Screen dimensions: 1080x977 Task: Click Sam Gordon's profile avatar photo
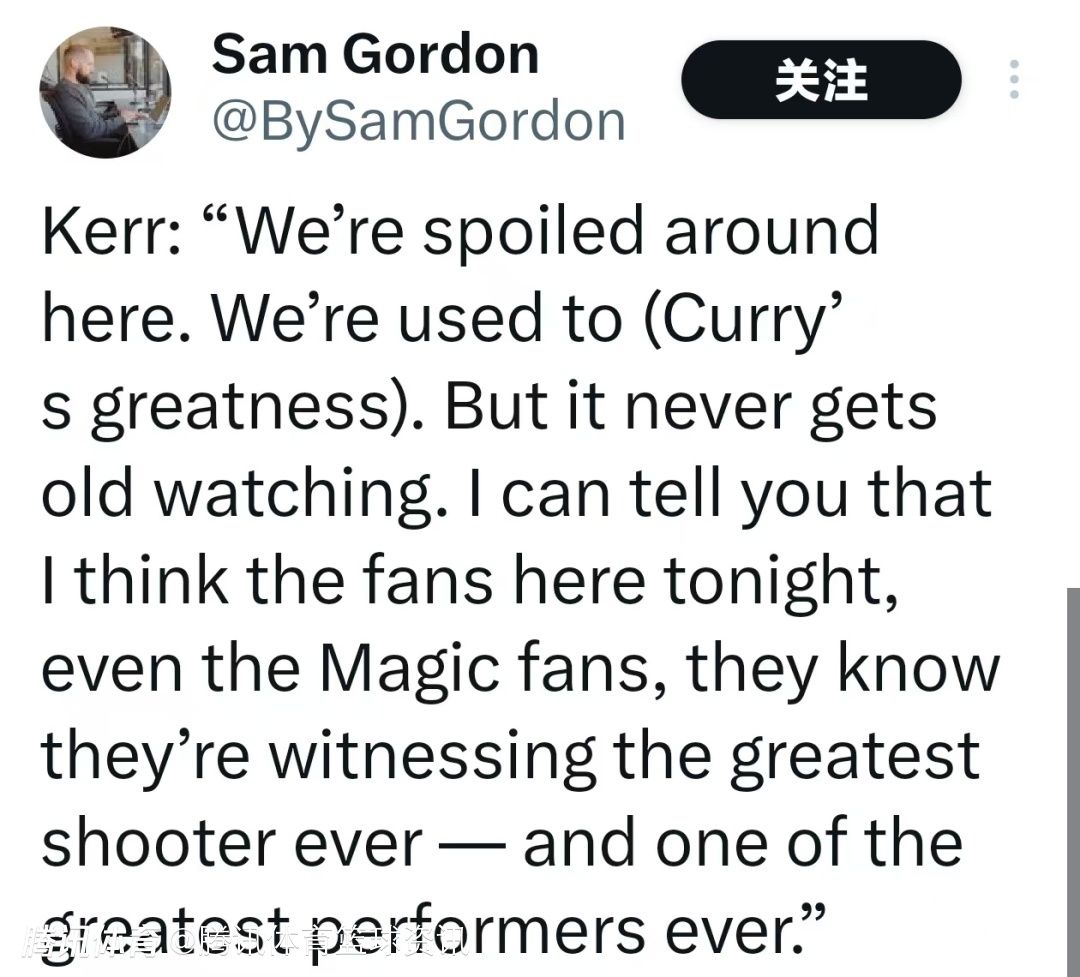[x=105, y=93]
